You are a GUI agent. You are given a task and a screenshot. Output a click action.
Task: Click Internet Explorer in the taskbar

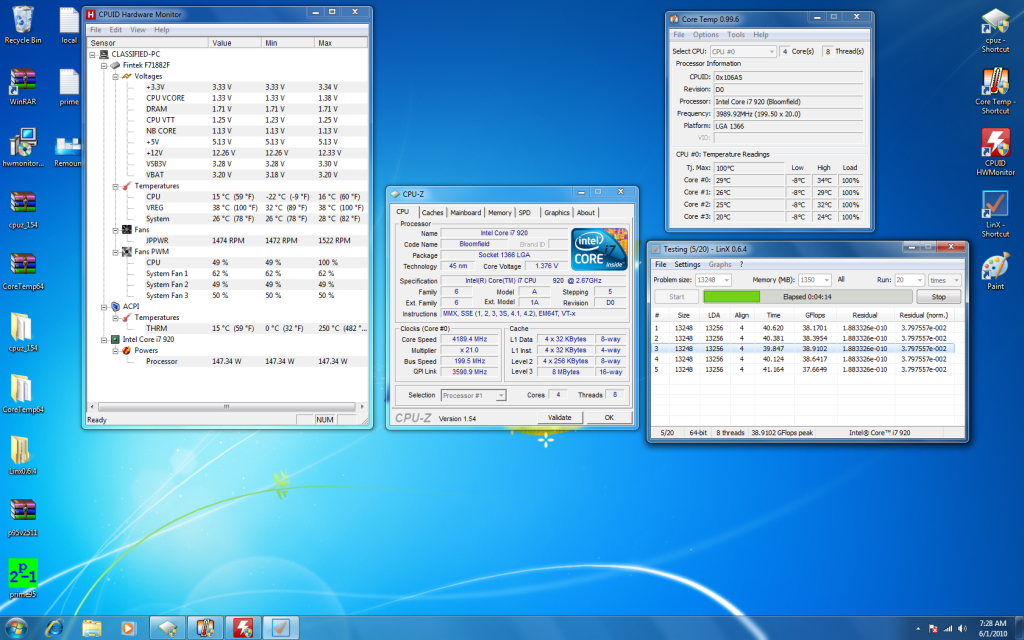(x=54, y=627)
